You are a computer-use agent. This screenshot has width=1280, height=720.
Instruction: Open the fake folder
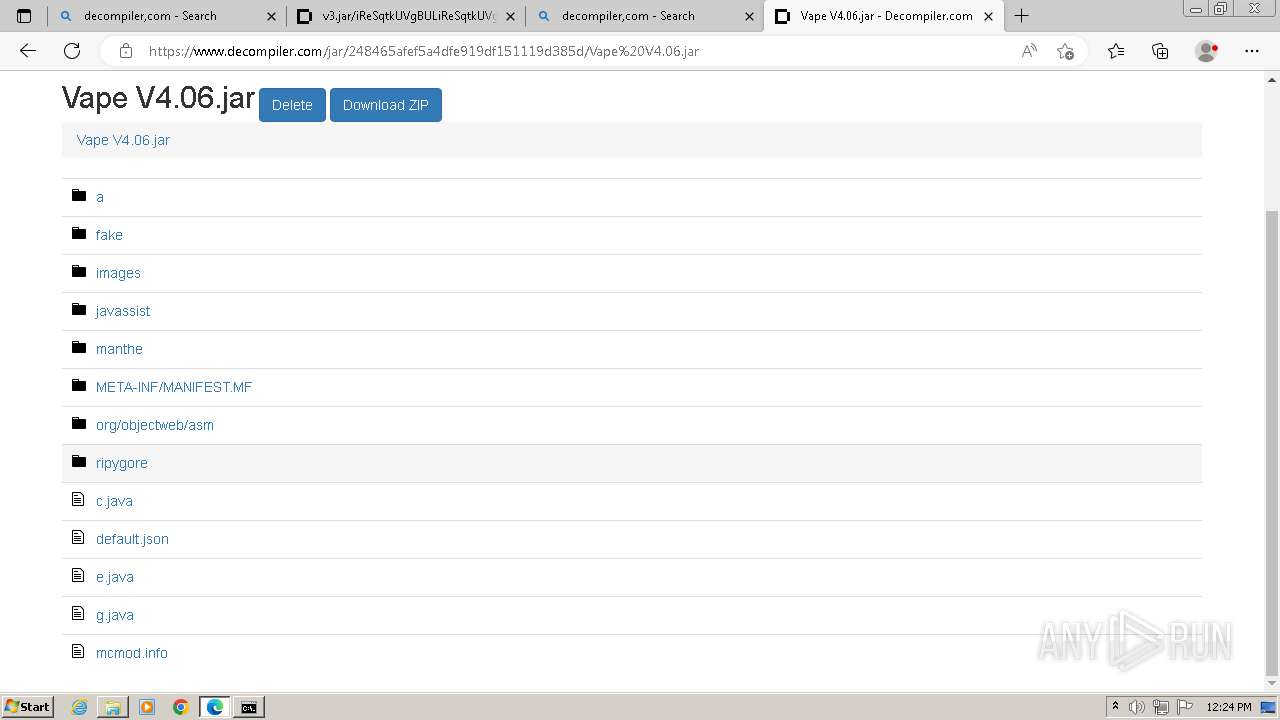pos(109,235)
